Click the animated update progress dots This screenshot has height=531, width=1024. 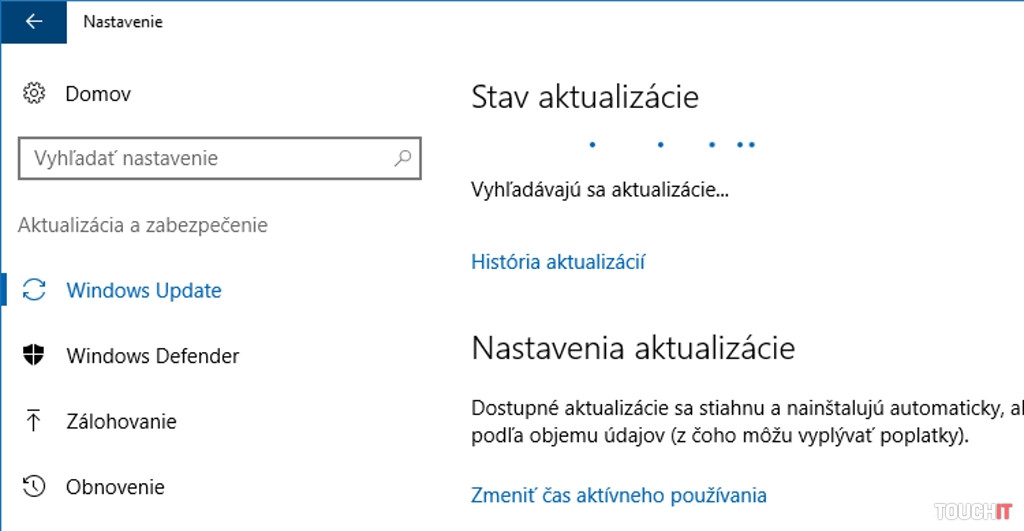pos(672,145)
